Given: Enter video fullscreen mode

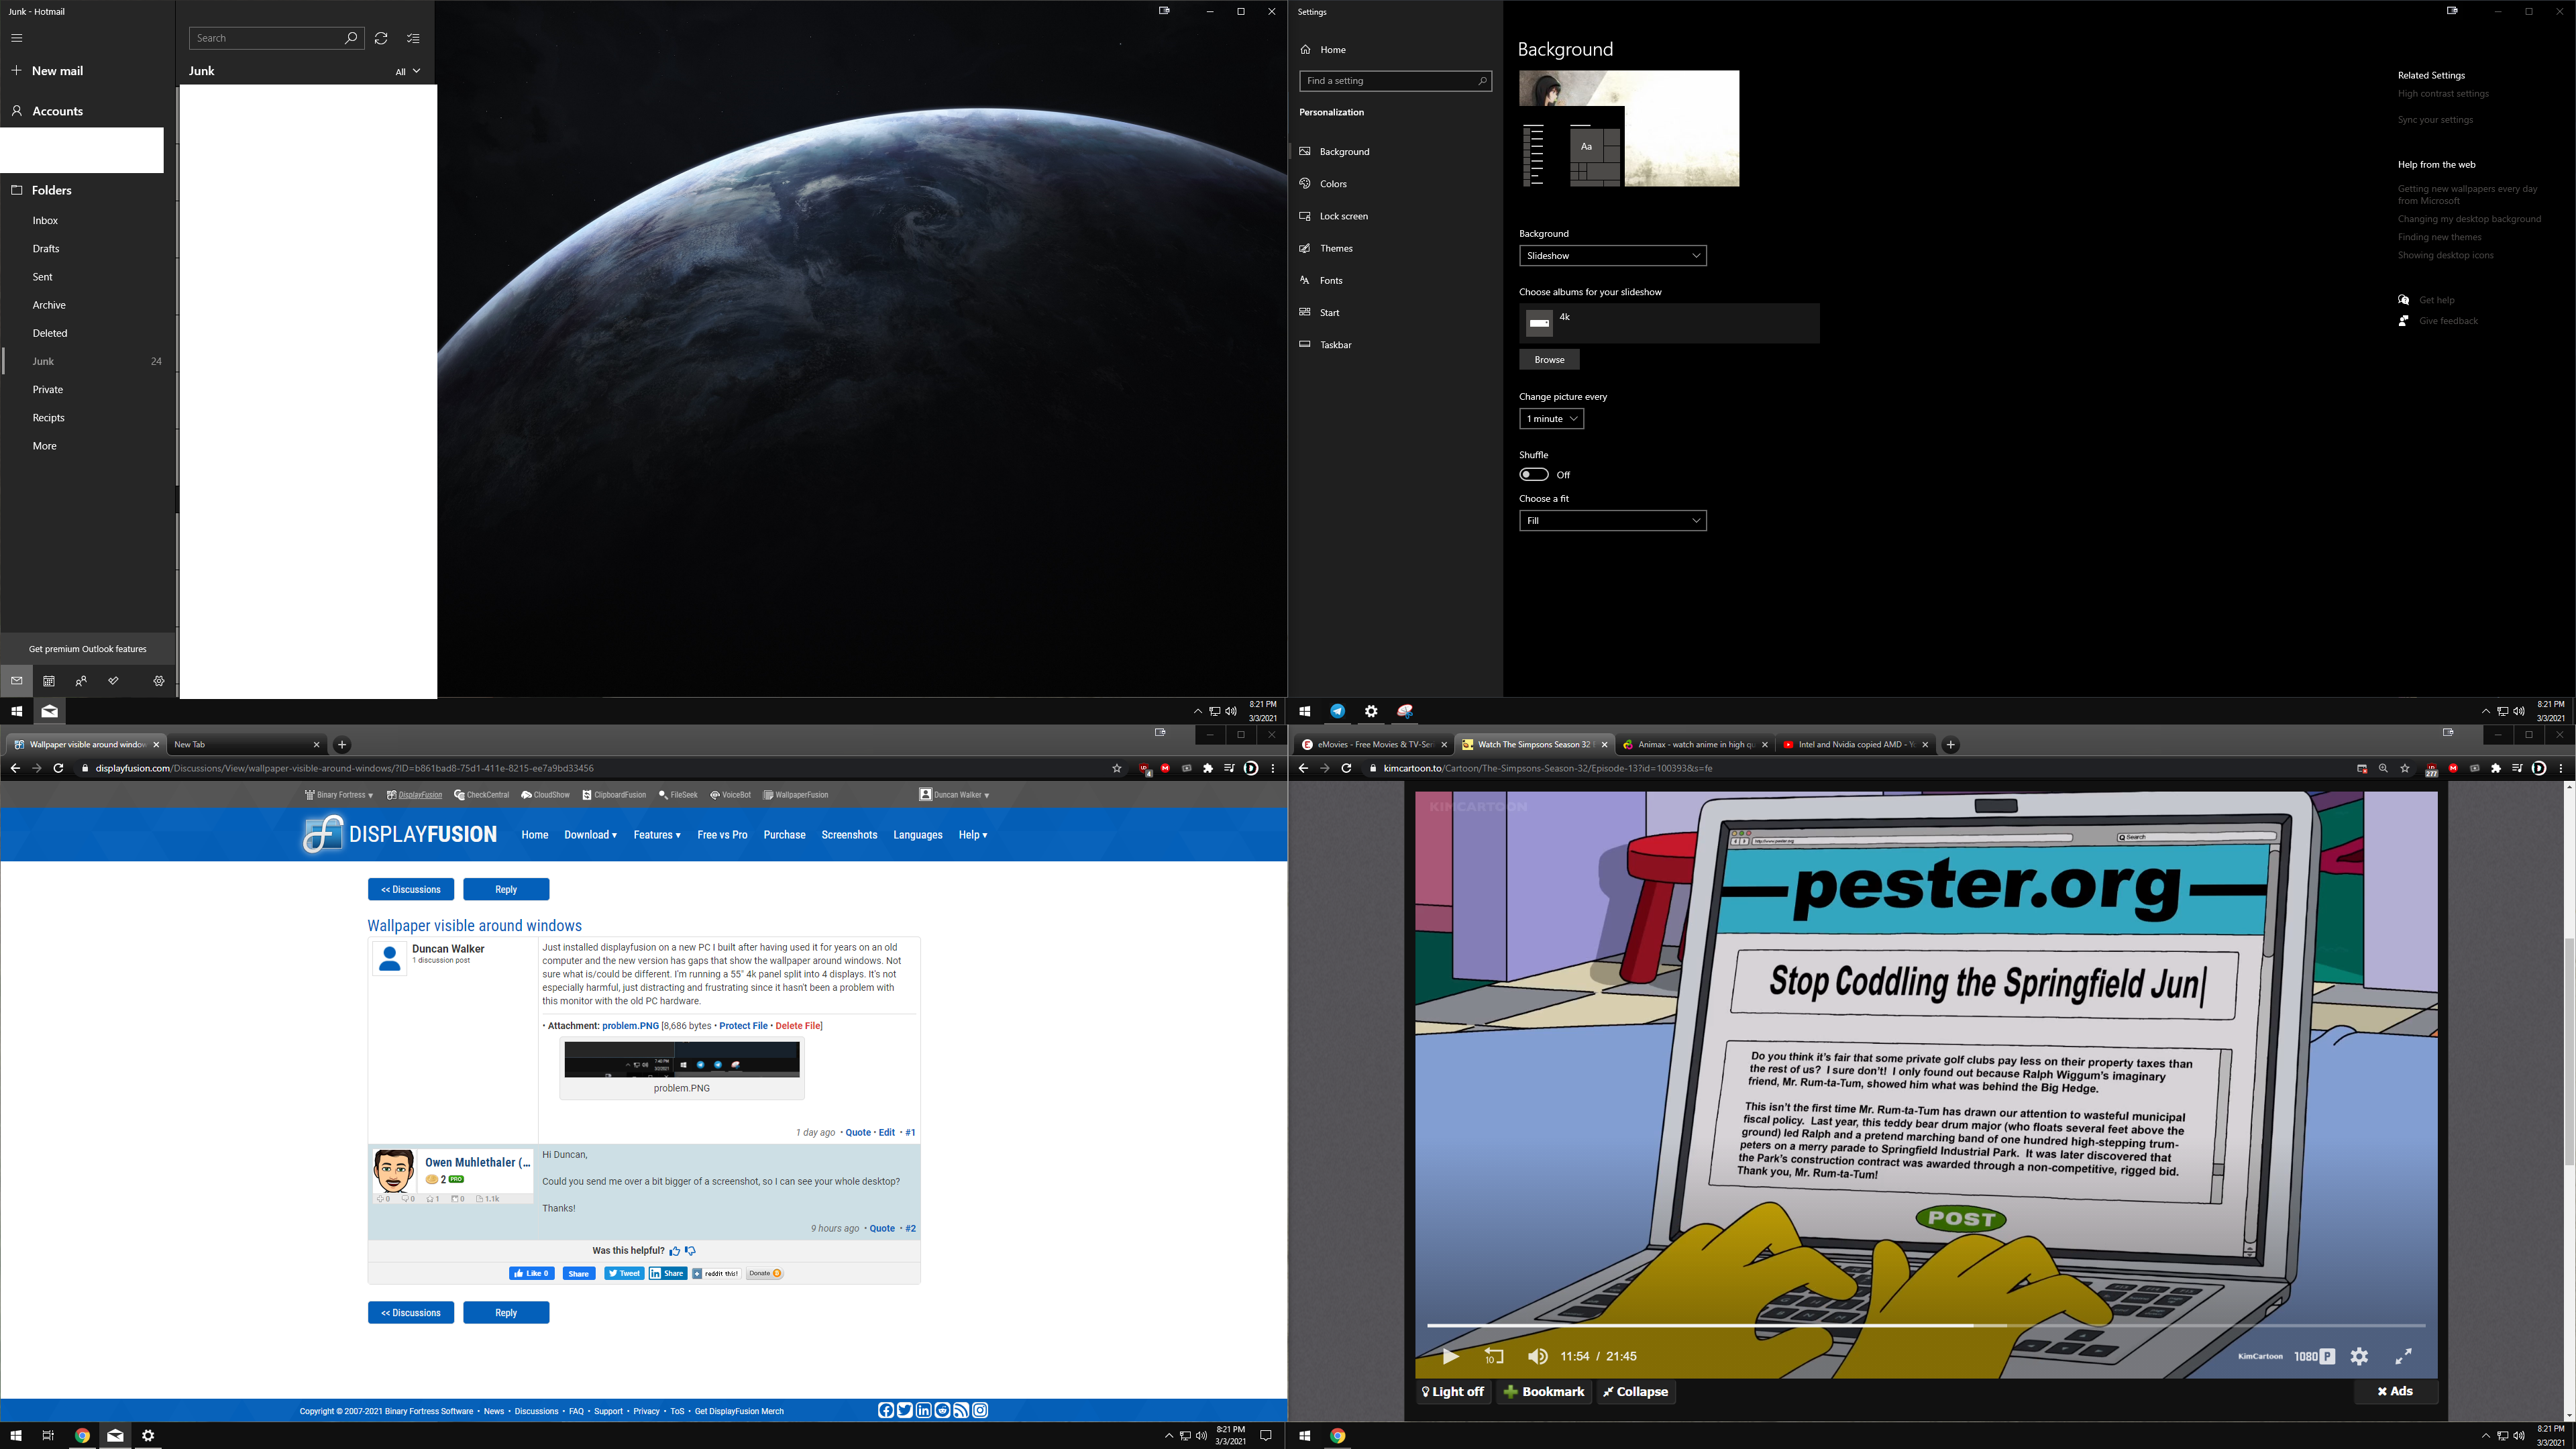Looking at the screenshot, I should pyautogui.click(x=2404, y=1356).
